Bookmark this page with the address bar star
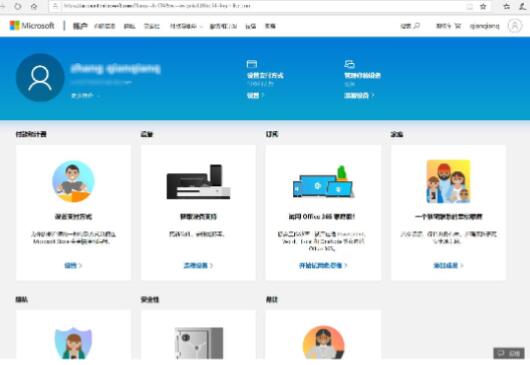This screenshot has width=530, height=365. [x=483, y=6]
